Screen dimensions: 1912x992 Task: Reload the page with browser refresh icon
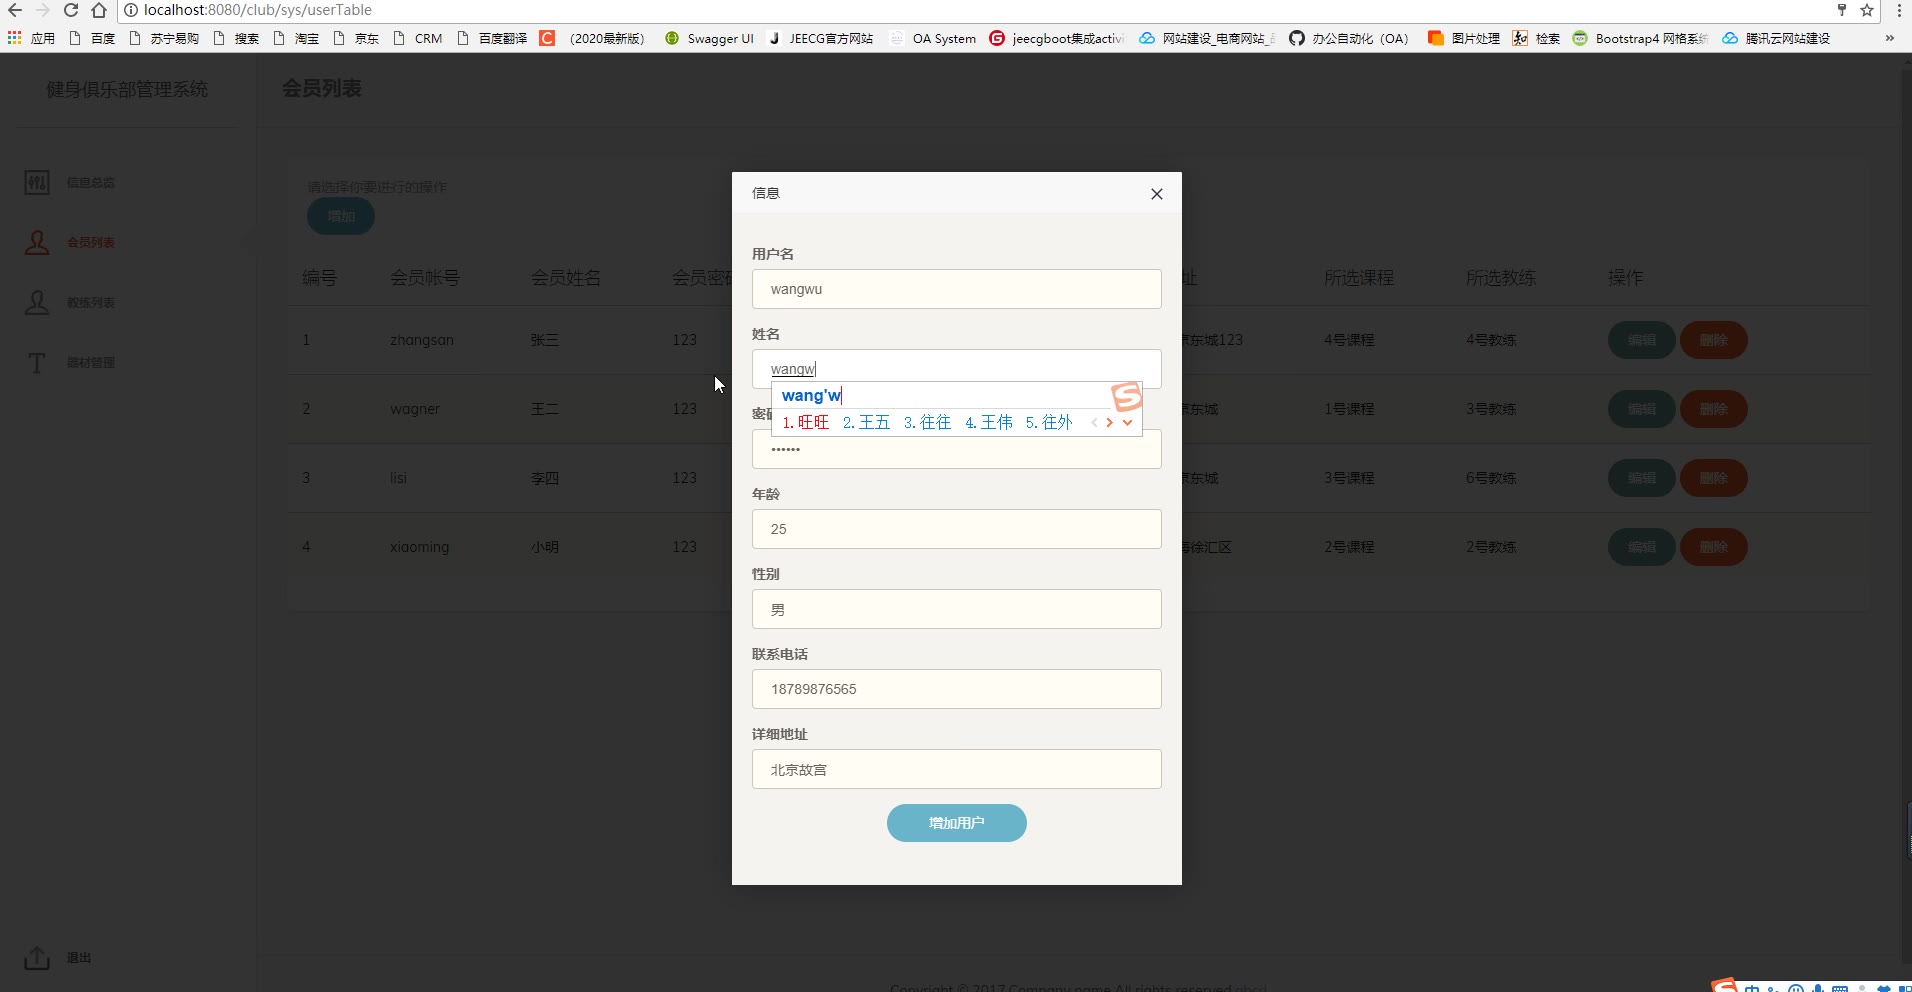click(71, 10)
